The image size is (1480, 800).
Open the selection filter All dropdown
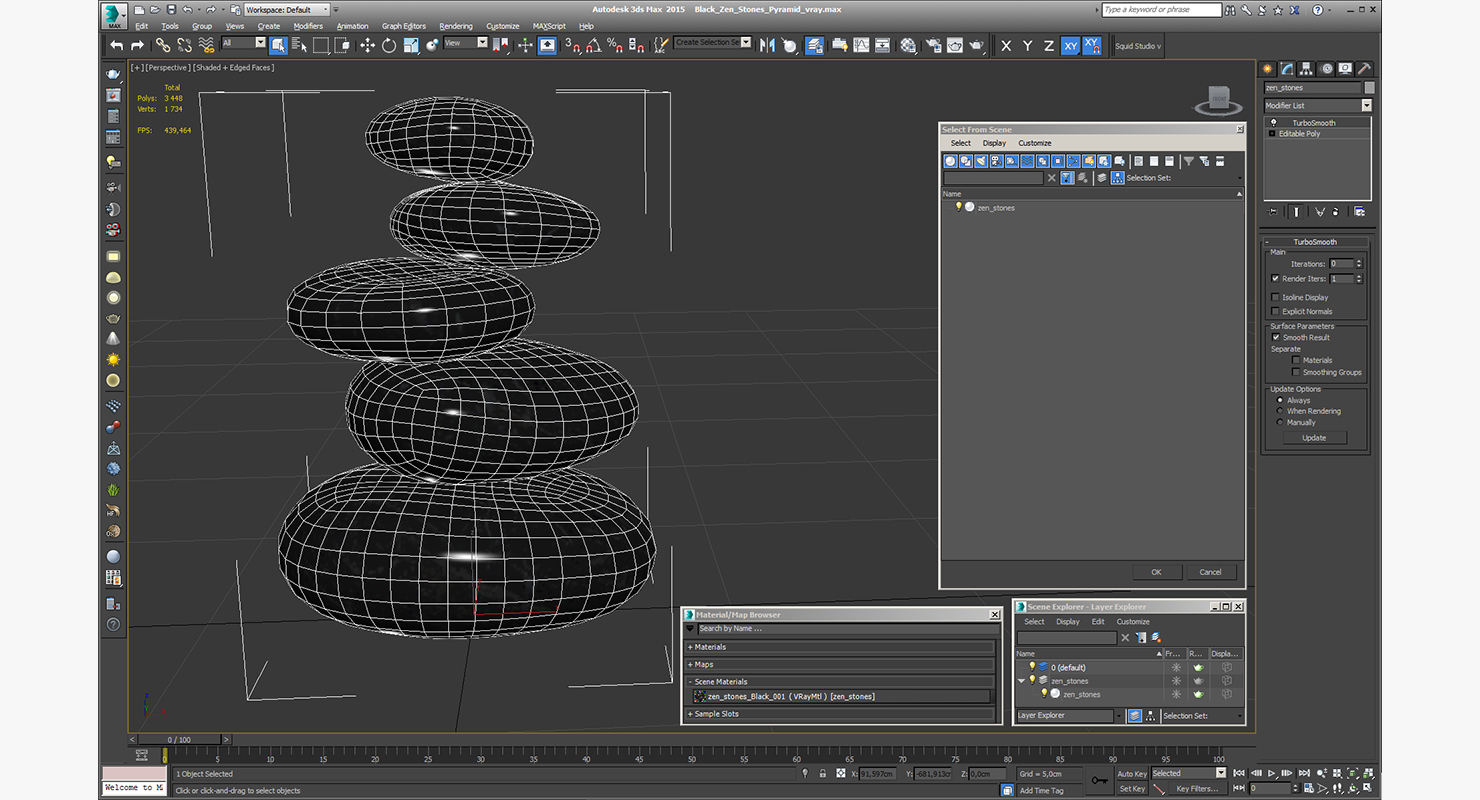[244, 43]
